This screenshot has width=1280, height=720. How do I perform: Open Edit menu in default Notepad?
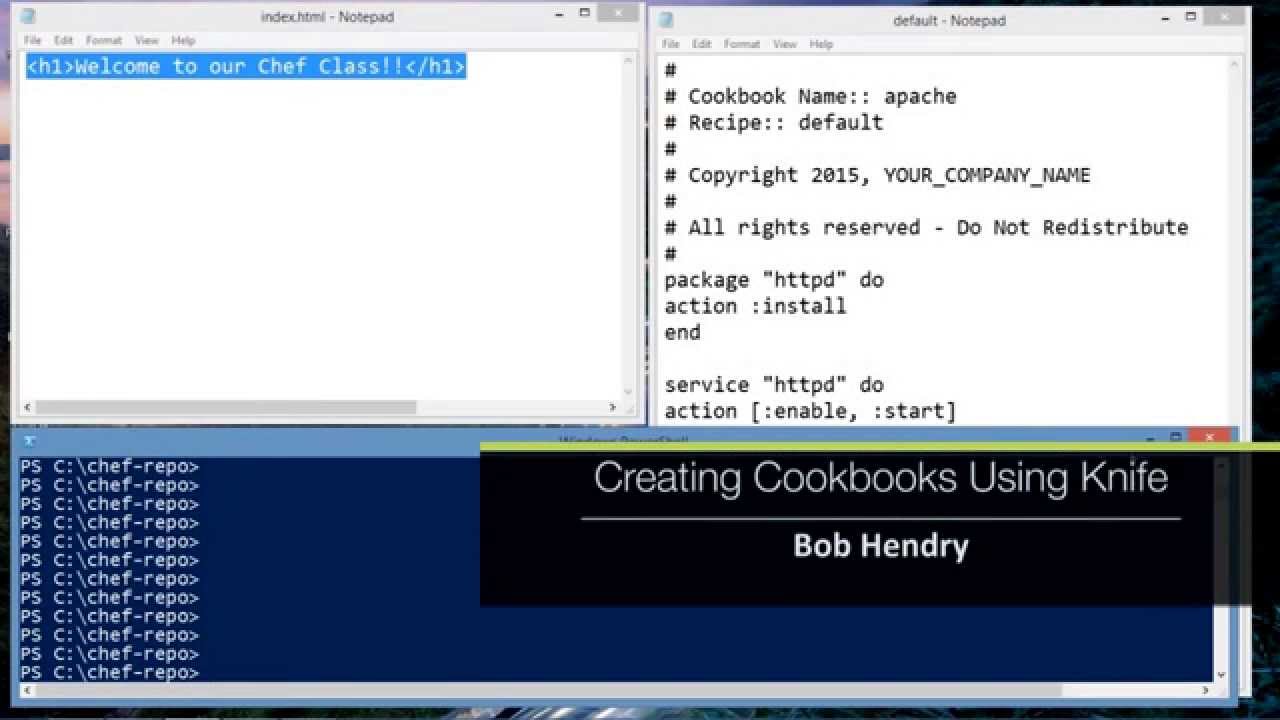tap(702, 44)
